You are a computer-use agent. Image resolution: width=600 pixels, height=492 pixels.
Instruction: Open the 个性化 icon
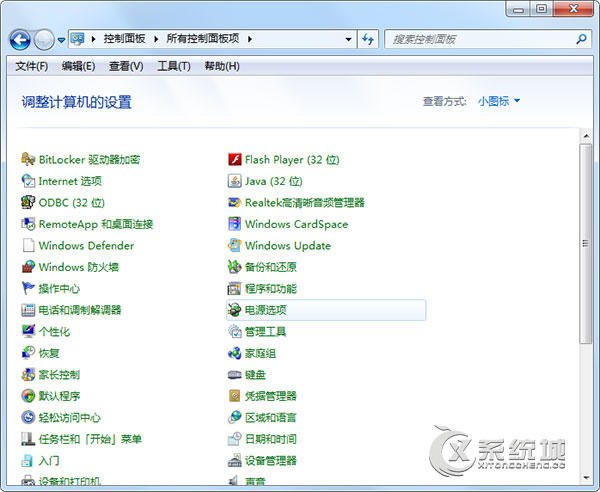point(28,331)
